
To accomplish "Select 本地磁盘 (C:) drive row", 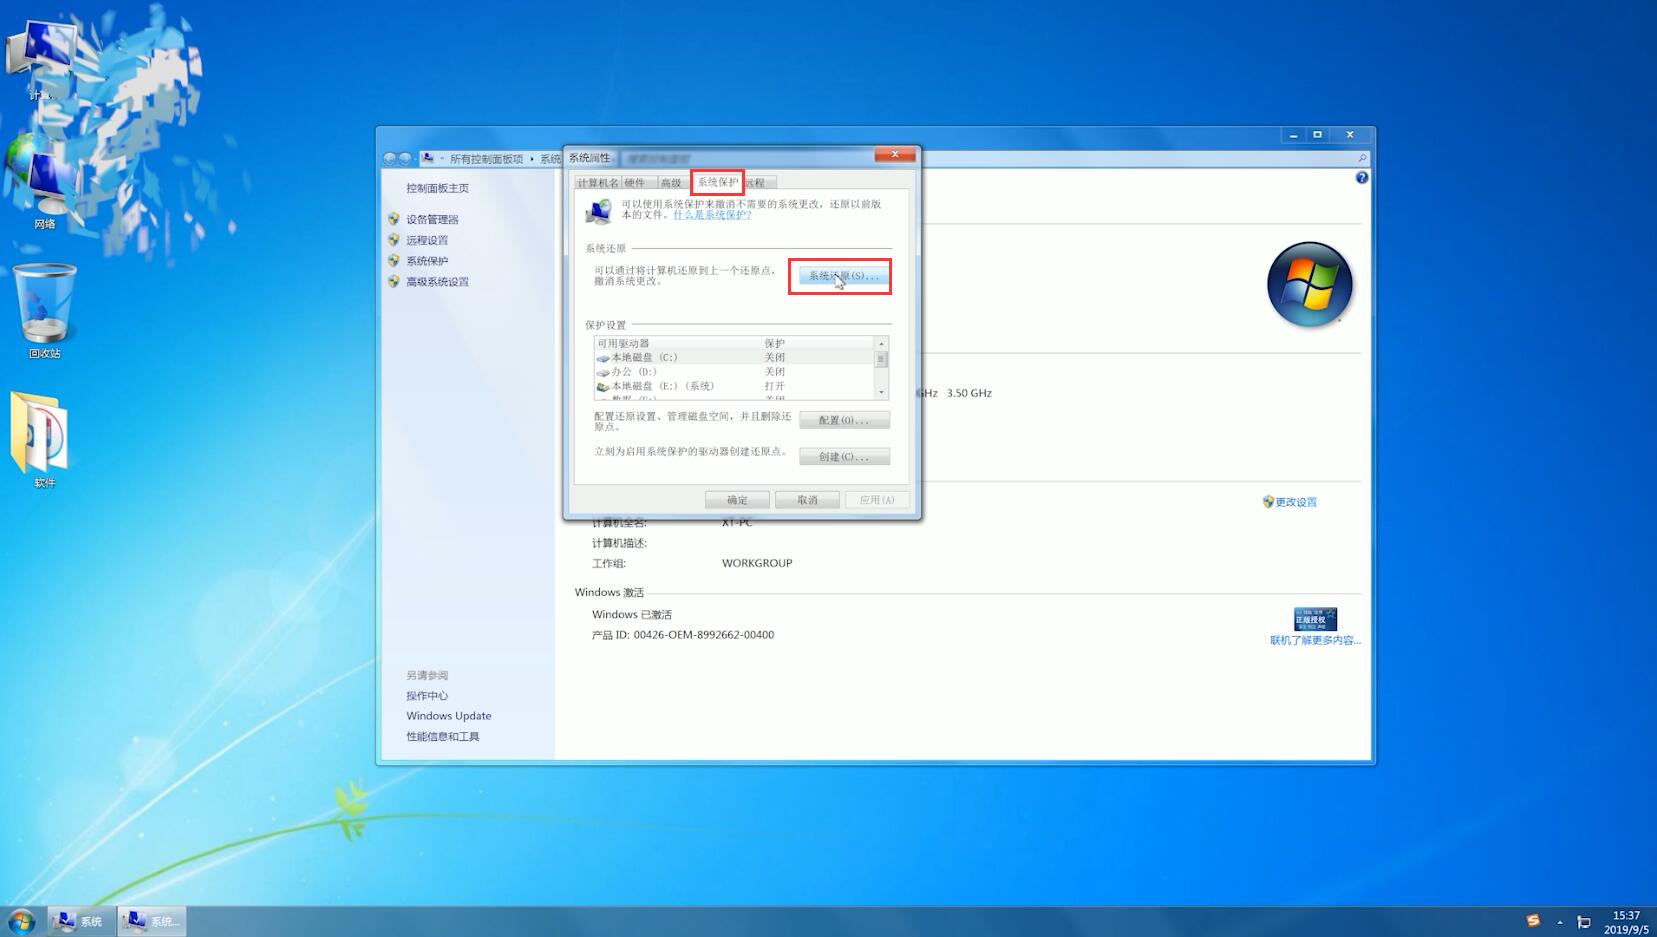I will click(x=734, y=357).
